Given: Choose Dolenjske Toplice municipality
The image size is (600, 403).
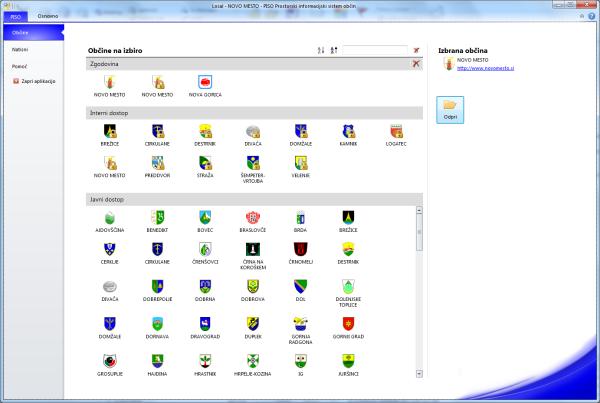Looking at the screenshot, I should tap(348, 288).
